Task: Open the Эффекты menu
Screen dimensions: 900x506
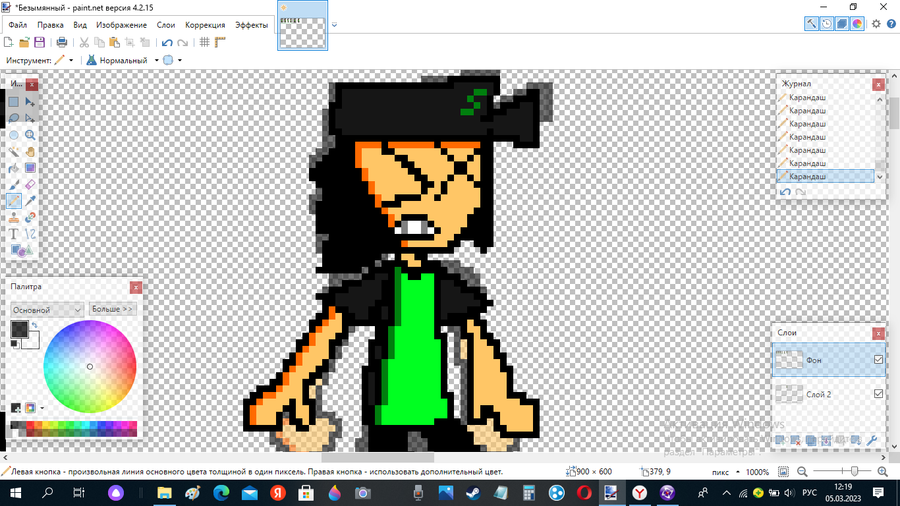Action: coord(251,25)
